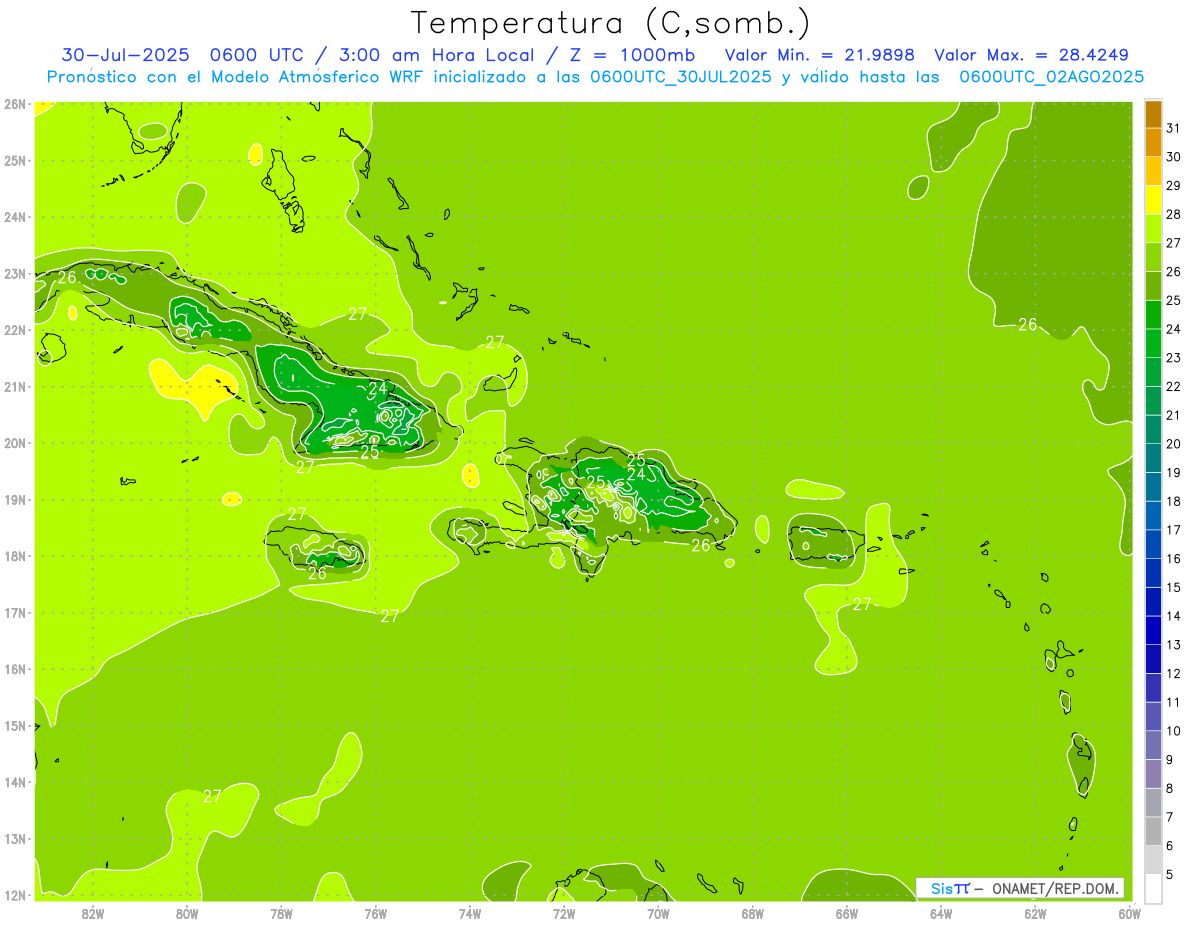Screen dimensions: 1200x927
Task: Click the green legend swatch between 23 and 24
Action: [x=1153, y=343]
